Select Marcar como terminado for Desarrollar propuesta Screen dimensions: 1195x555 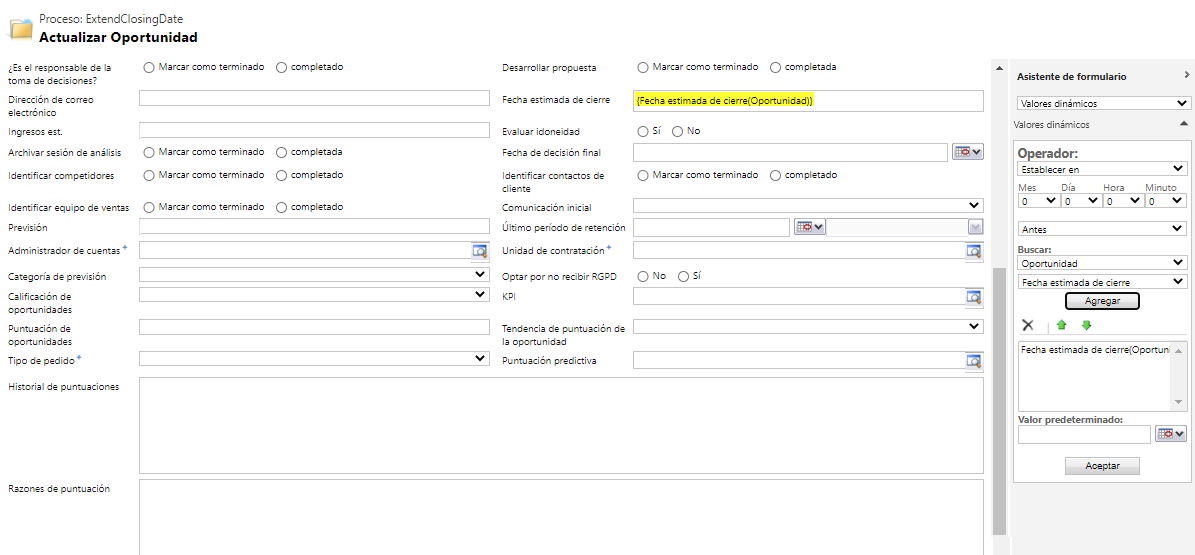click(643, 67)
